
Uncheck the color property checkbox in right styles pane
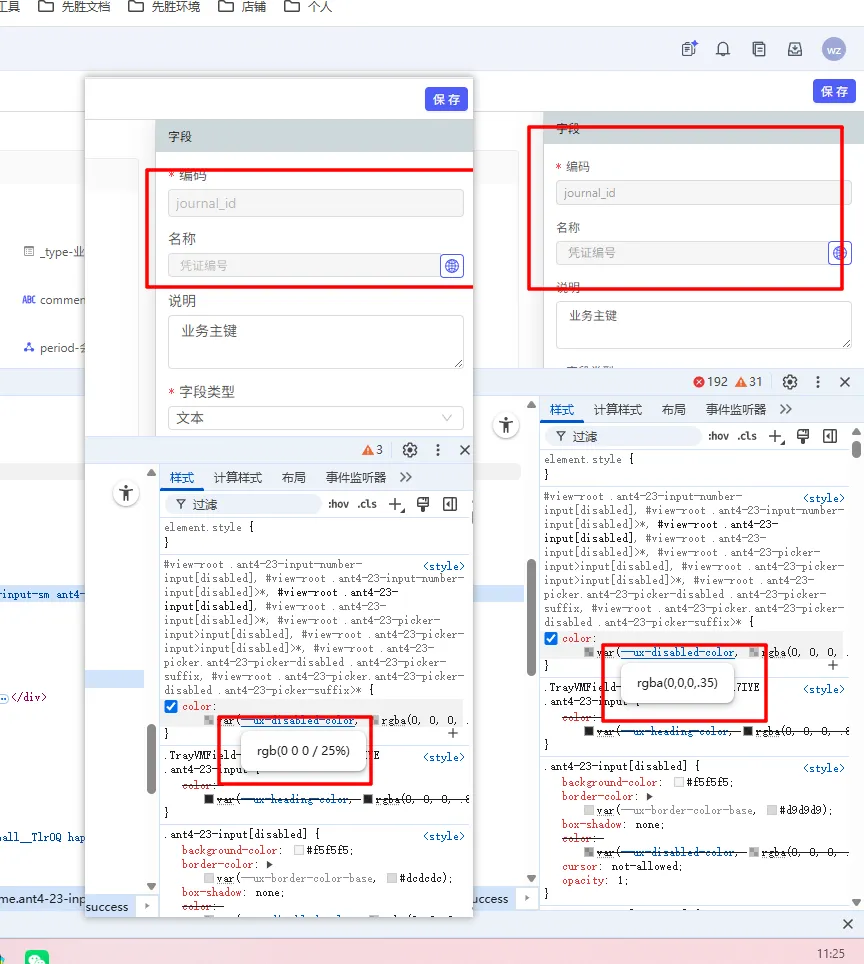551,639
